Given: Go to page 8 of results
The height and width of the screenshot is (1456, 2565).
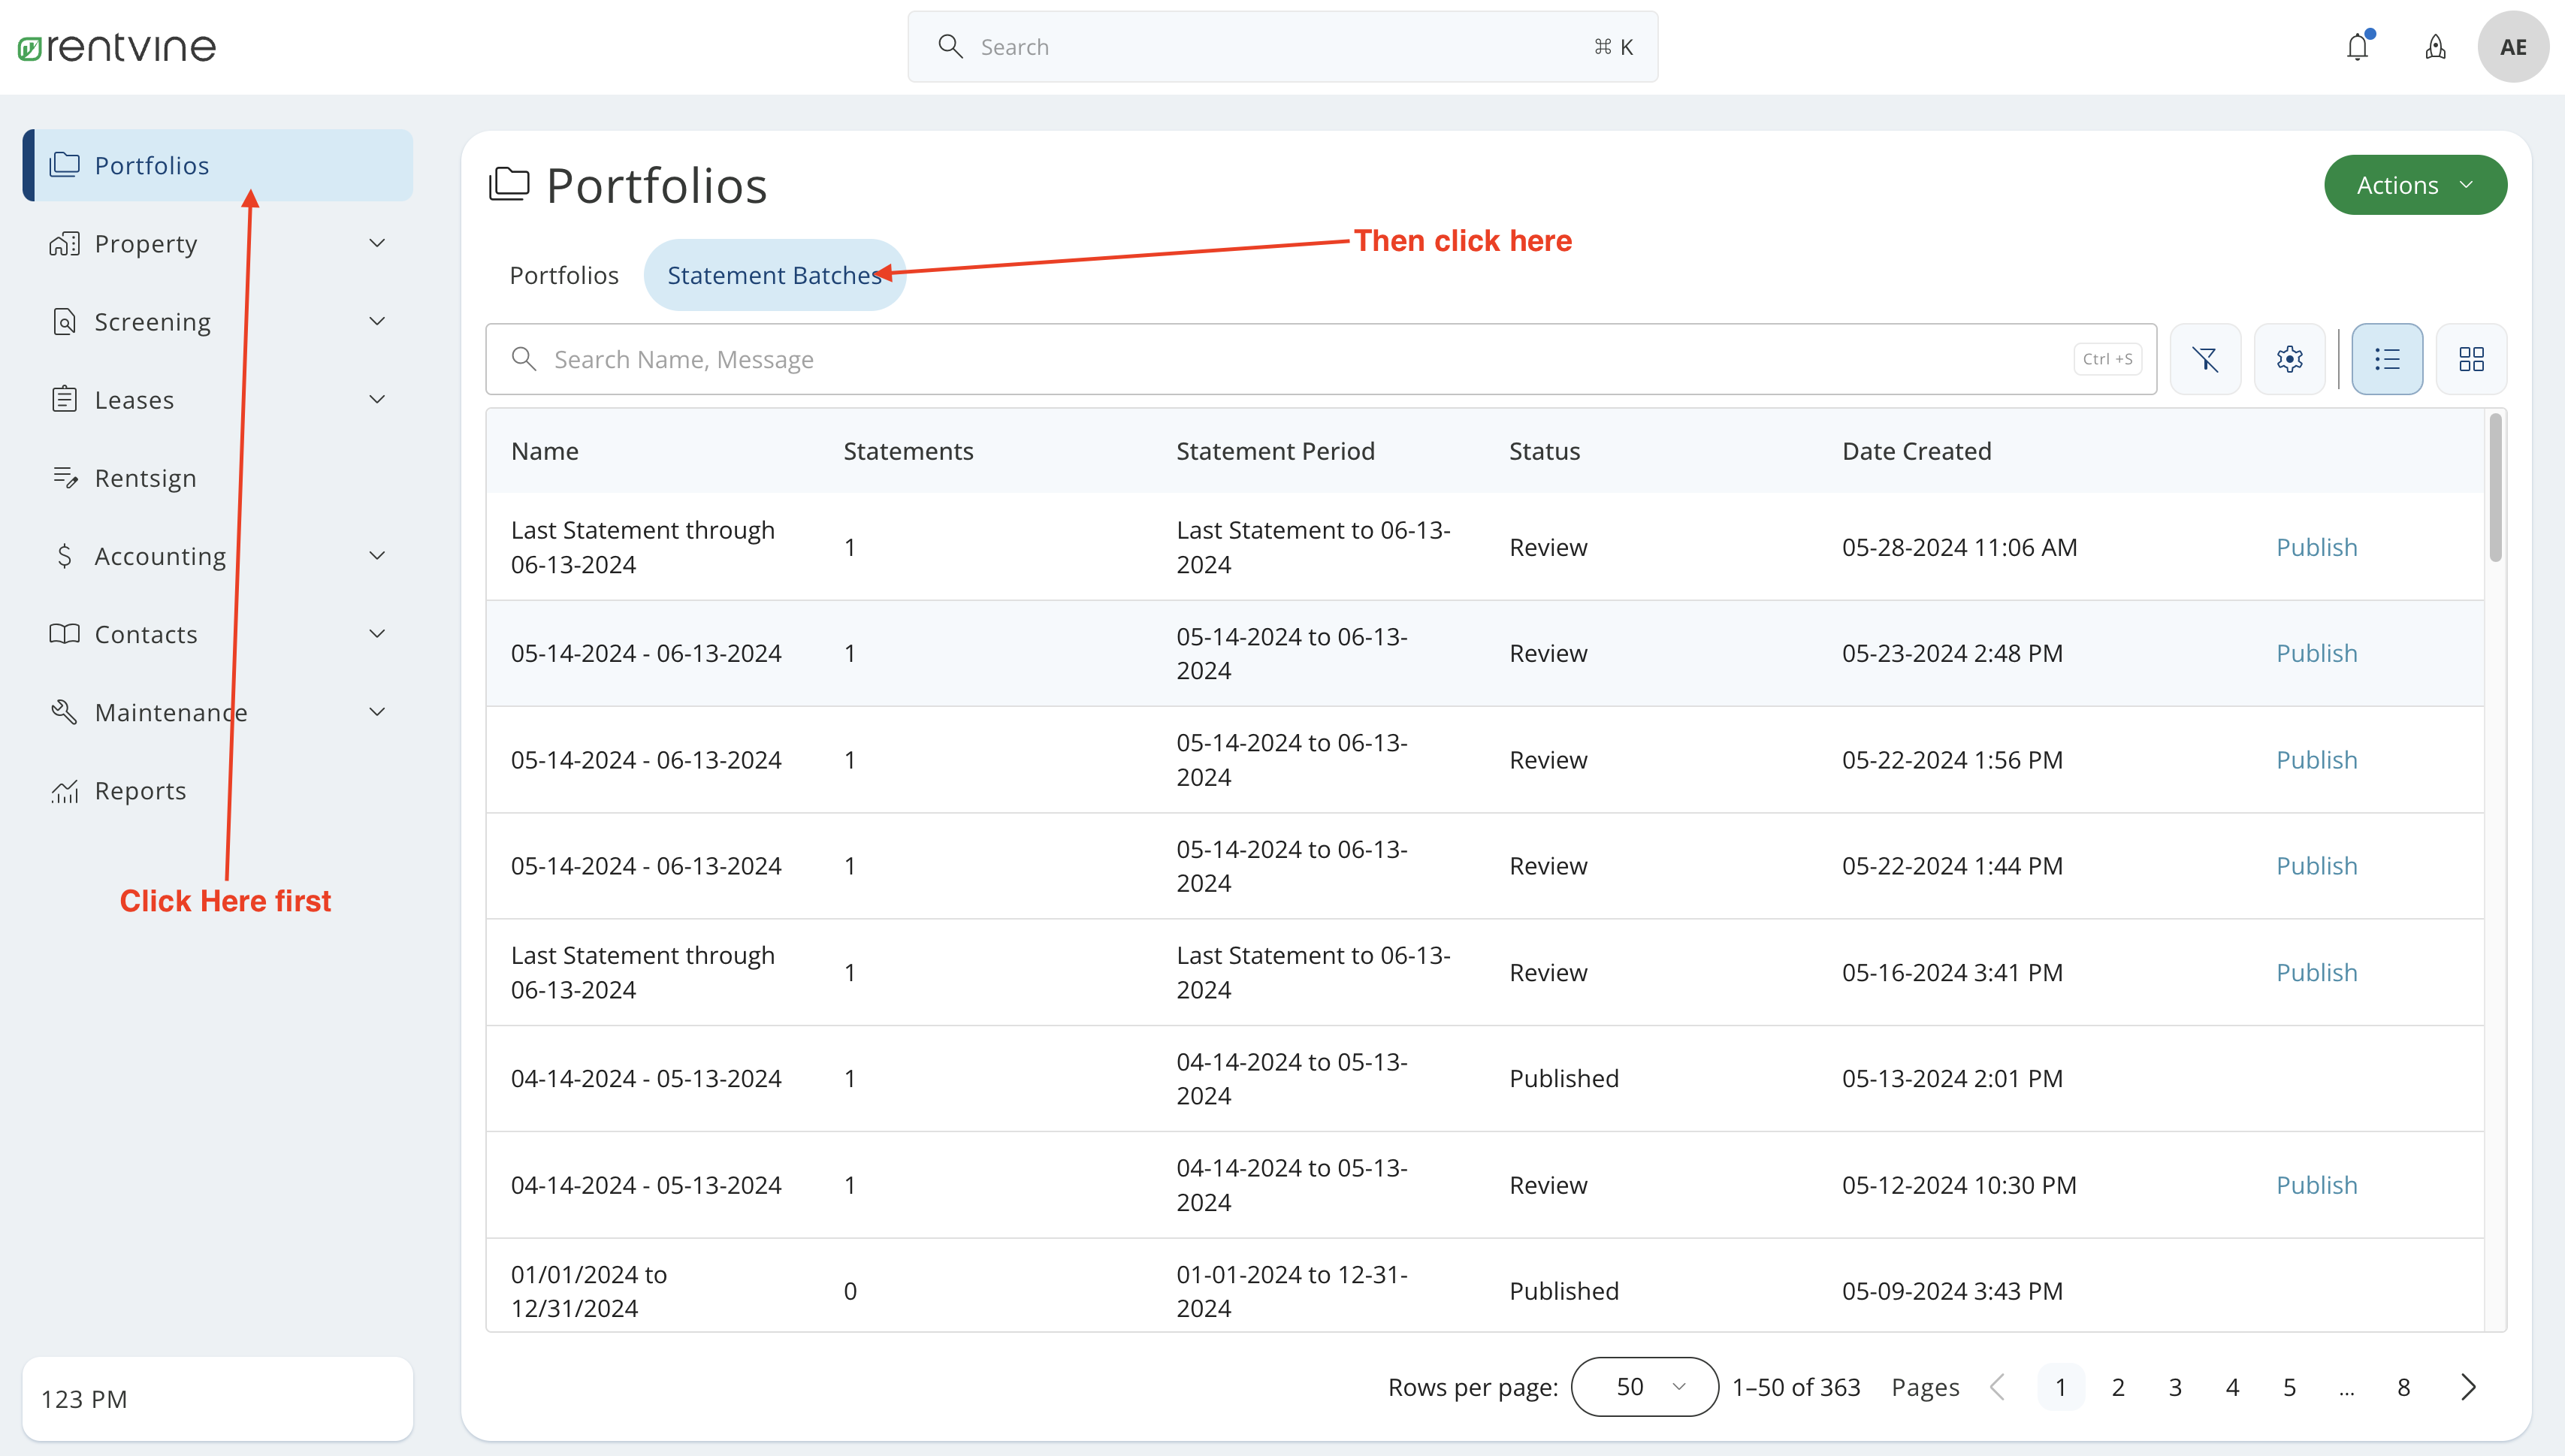Looking at the screenshot, I should pyautogui.click(x=2404, y=1387).
